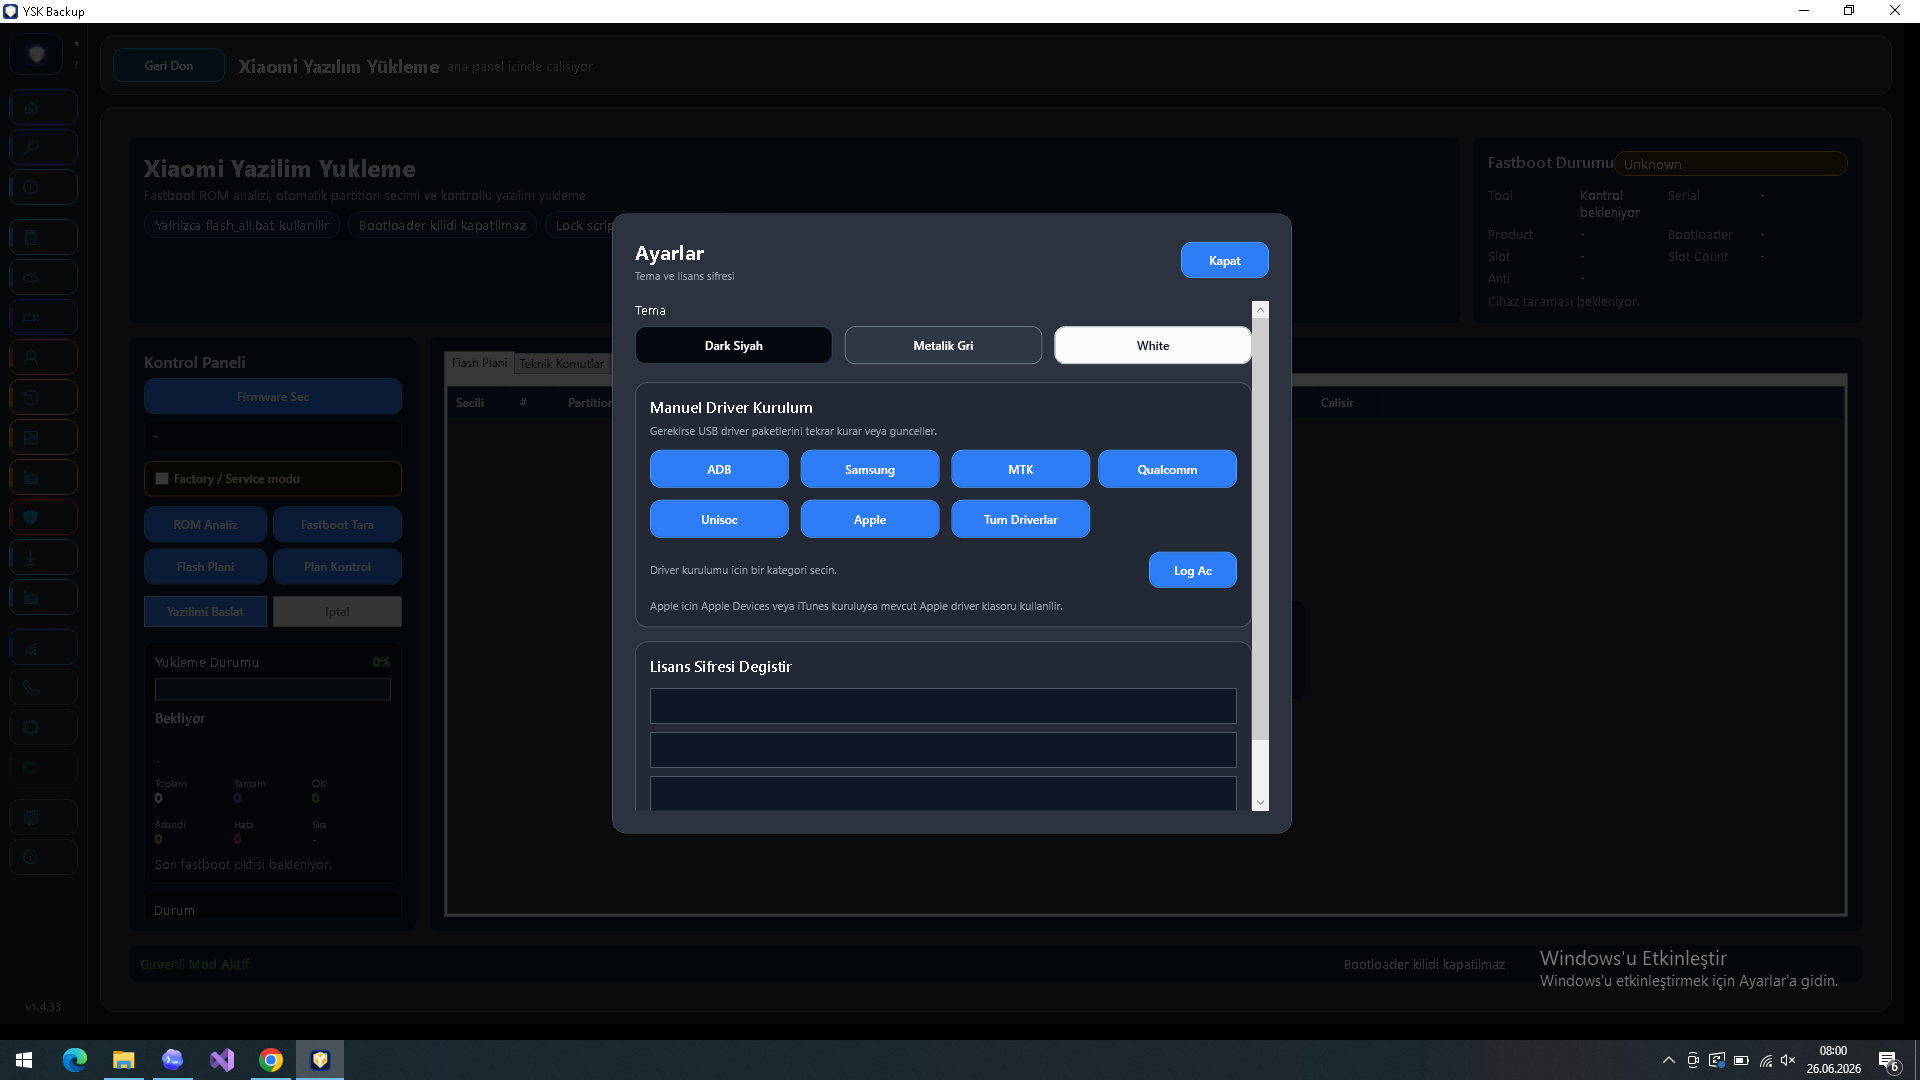1920x1080 pixels.
Task: Close the Ayarlar dialog with Kapat
Action: (x=1225, y=261)
